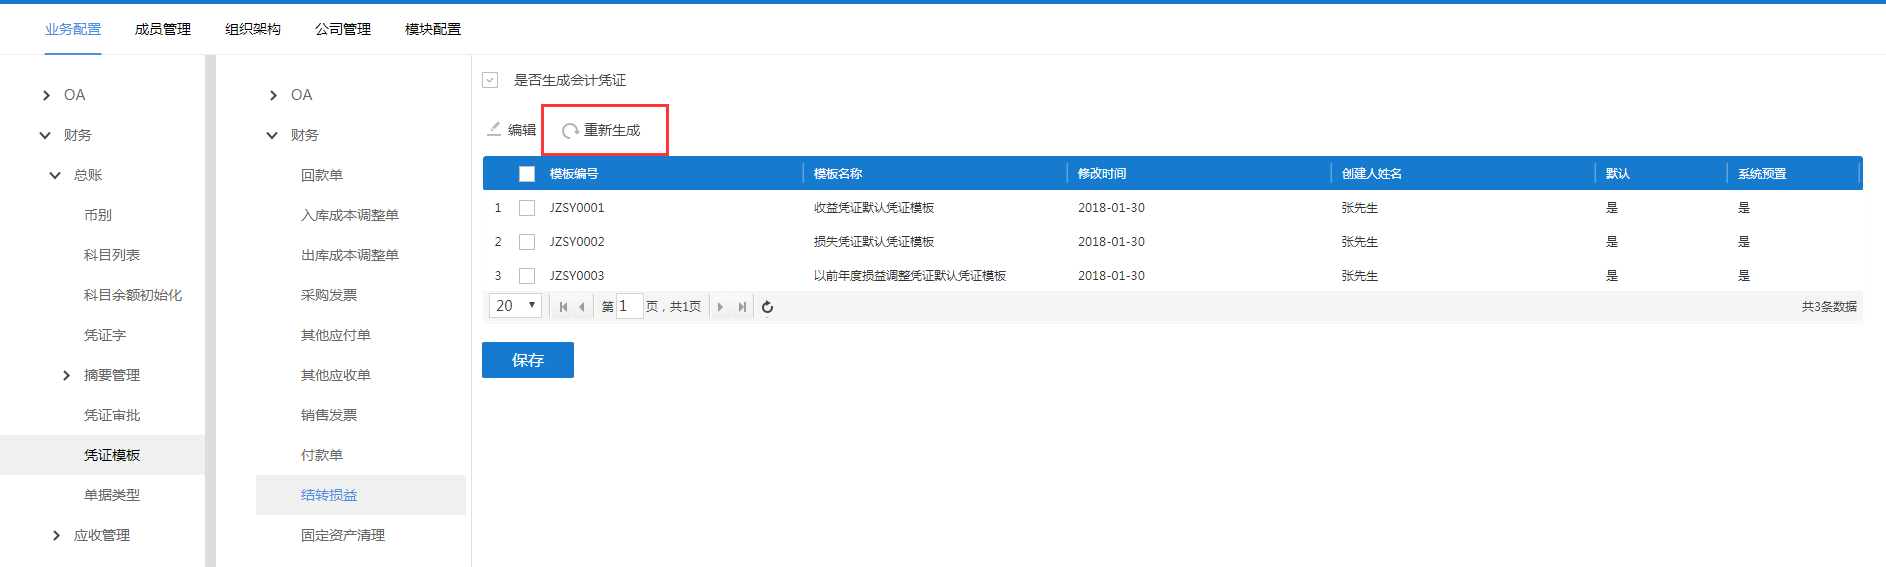The height and width of the screenshot is (567, 1886).
Task: Jump to last page in pager
Action: tap(741, 307)
